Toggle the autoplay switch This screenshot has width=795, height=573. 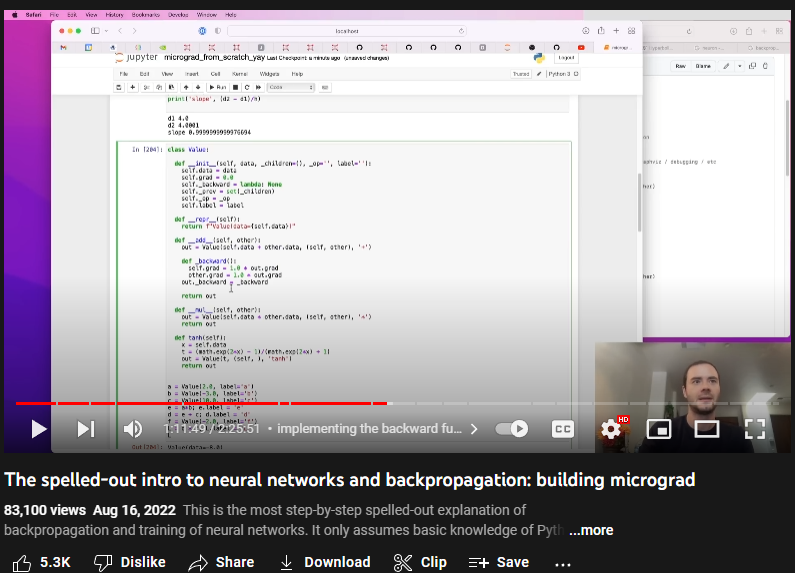click(512, 429)
